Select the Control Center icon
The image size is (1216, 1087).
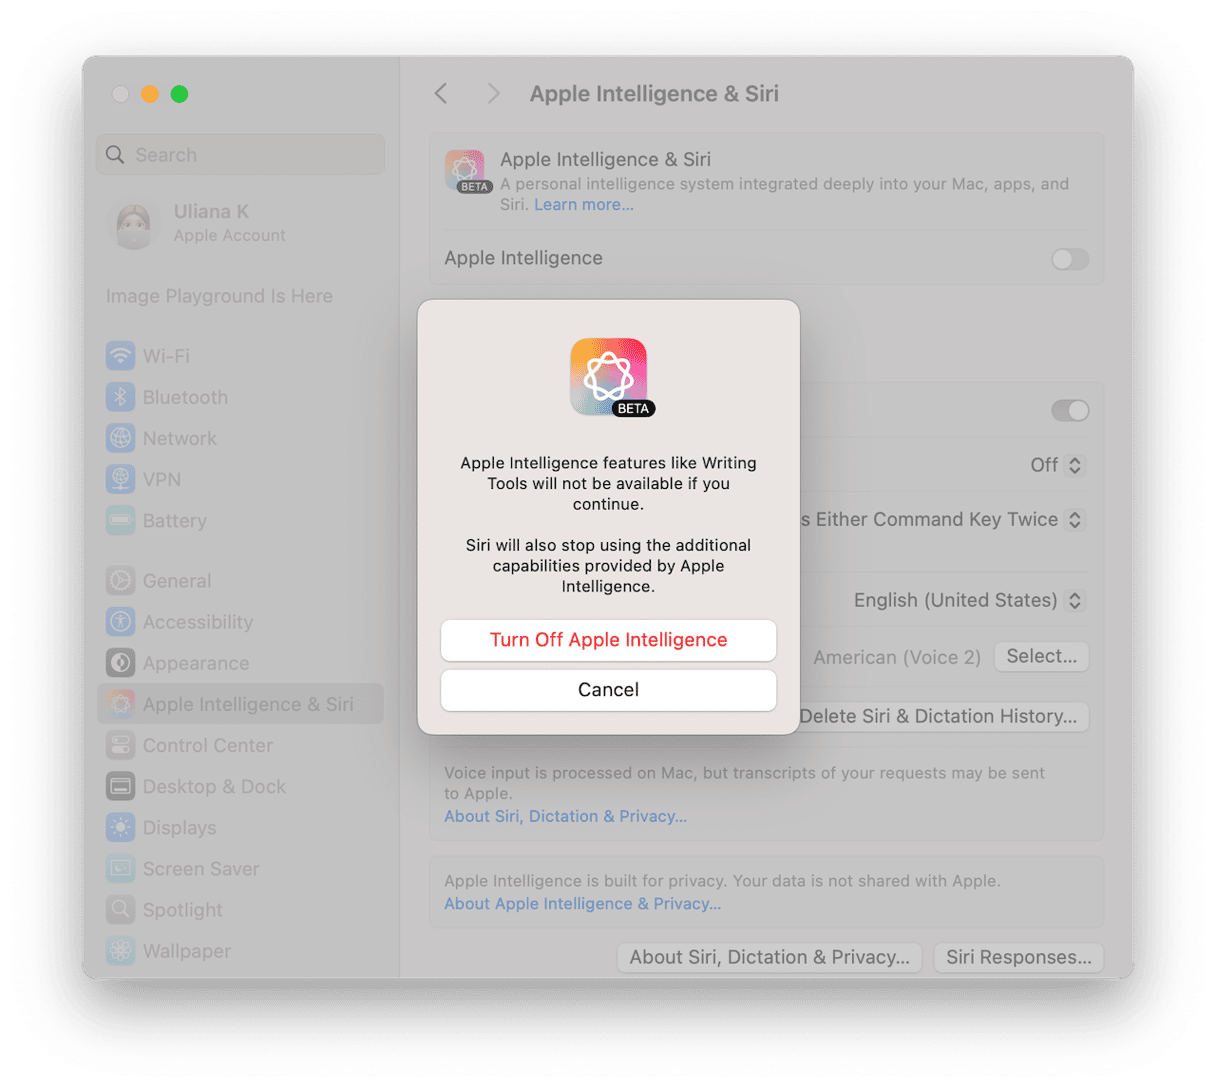[x=121, y=745]
